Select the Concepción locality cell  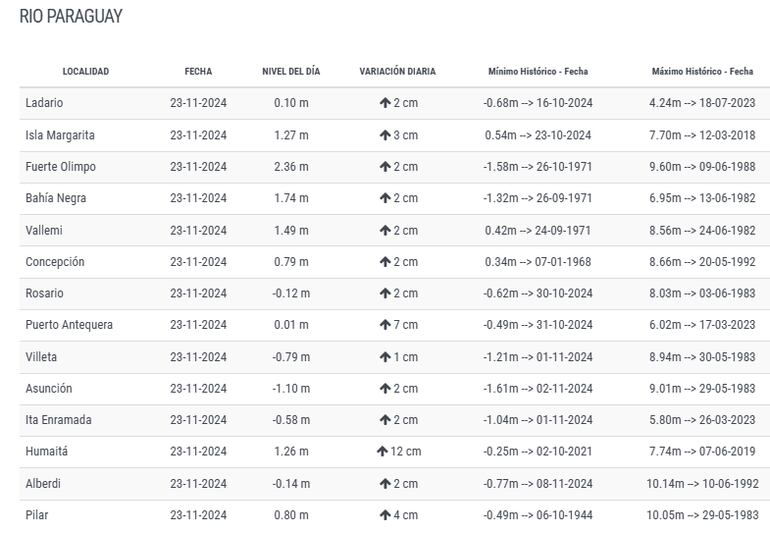click(x=55, y=262)
